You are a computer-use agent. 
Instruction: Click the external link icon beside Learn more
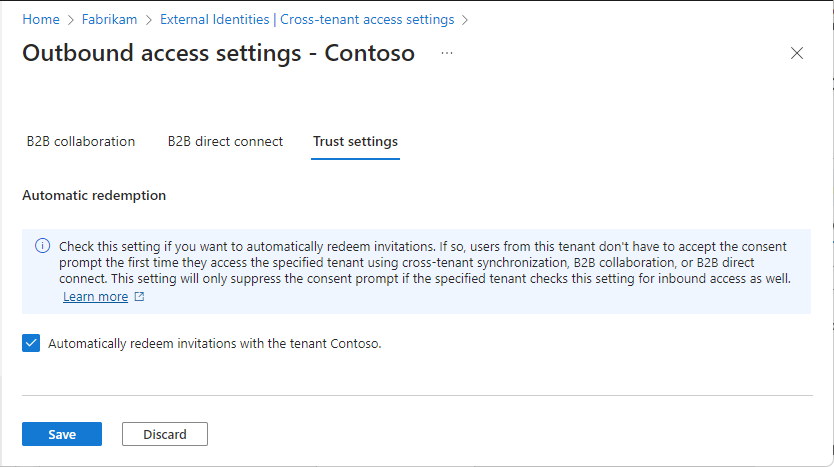click(x=139, y=297)
